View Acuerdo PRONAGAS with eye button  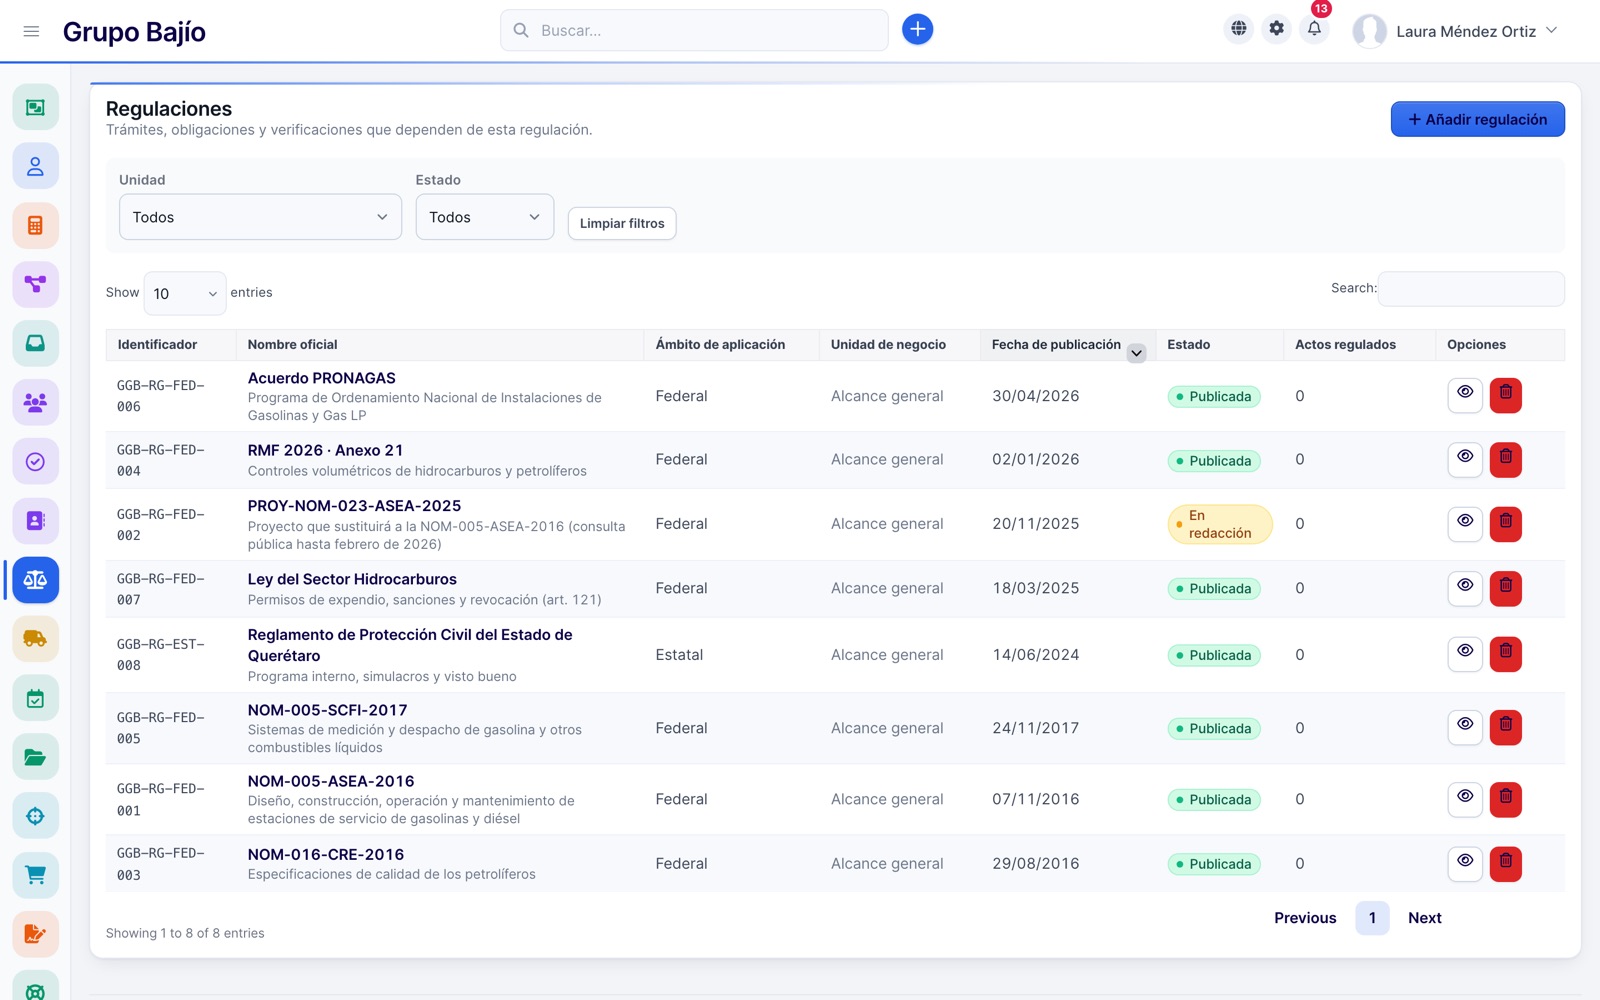pyautogui.click(x=1465, y=395)
